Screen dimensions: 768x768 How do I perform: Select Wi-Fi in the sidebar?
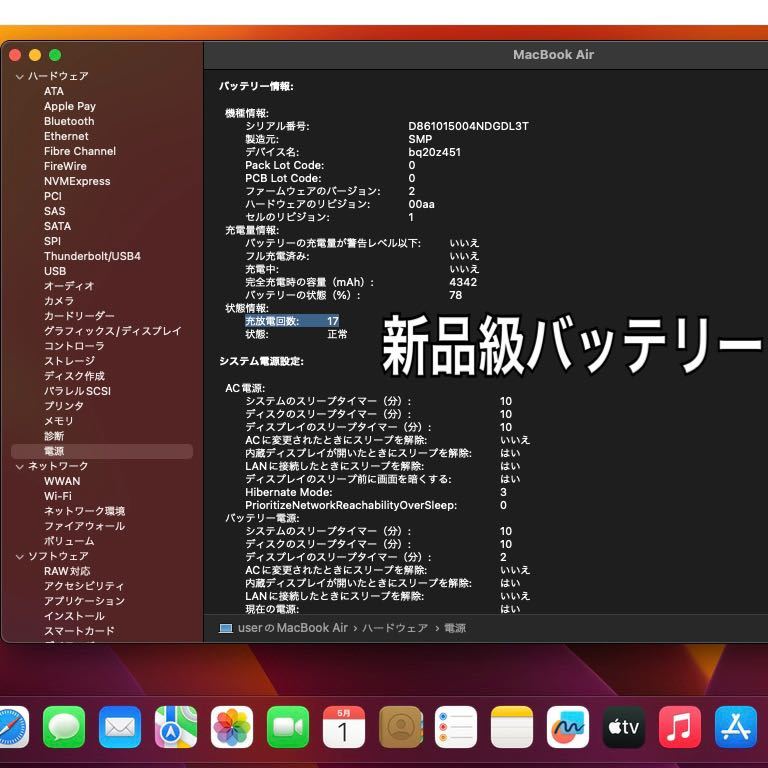(x=58, y=496)
